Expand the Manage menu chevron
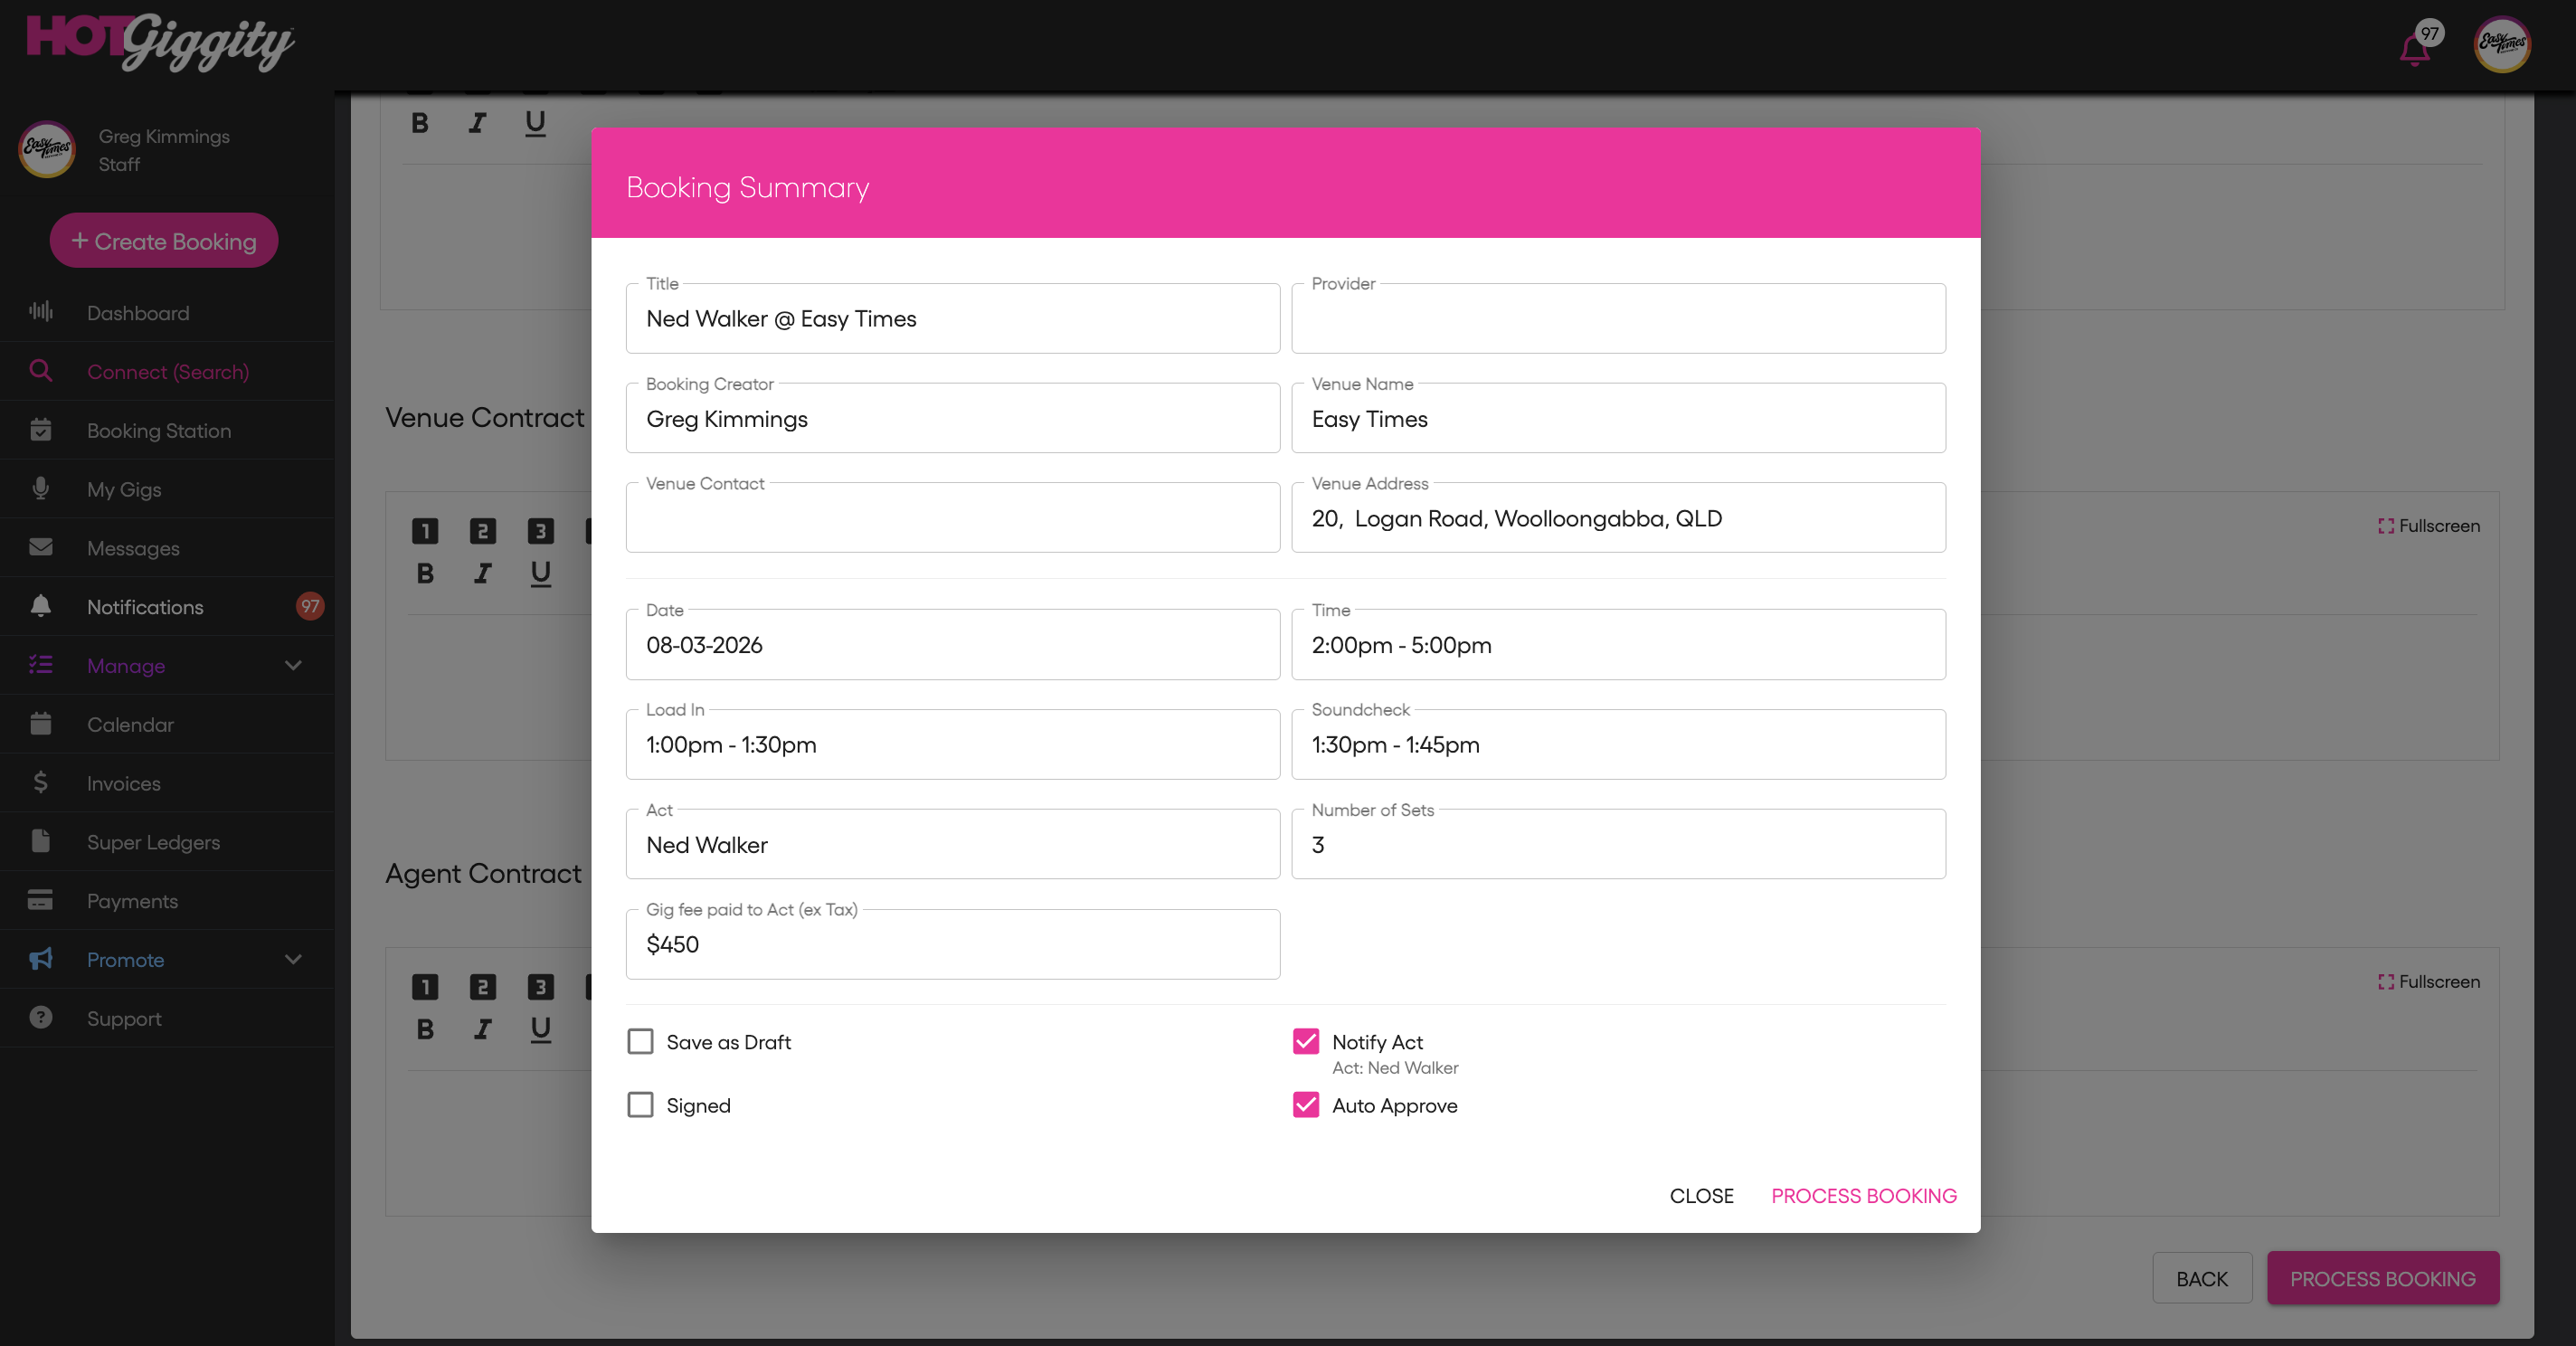Screen dimensions: 2576x1346 tap(293, 665)
